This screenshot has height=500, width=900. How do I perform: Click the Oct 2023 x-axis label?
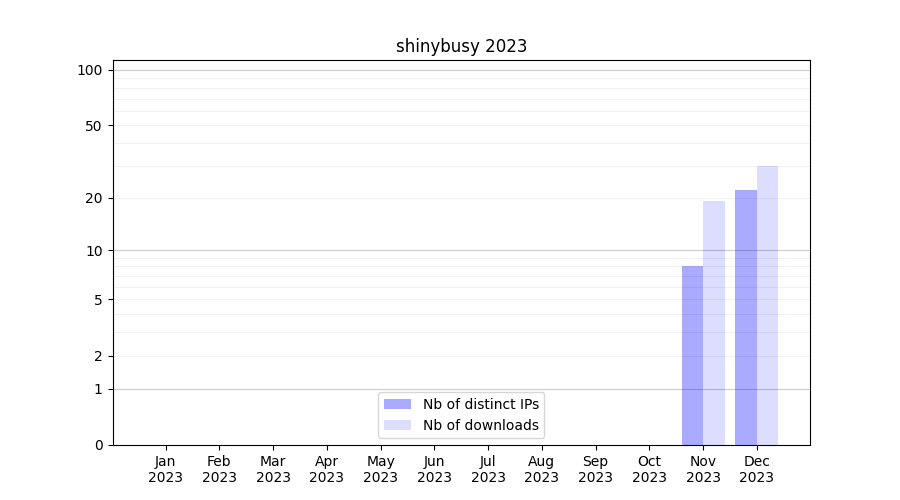649,469
